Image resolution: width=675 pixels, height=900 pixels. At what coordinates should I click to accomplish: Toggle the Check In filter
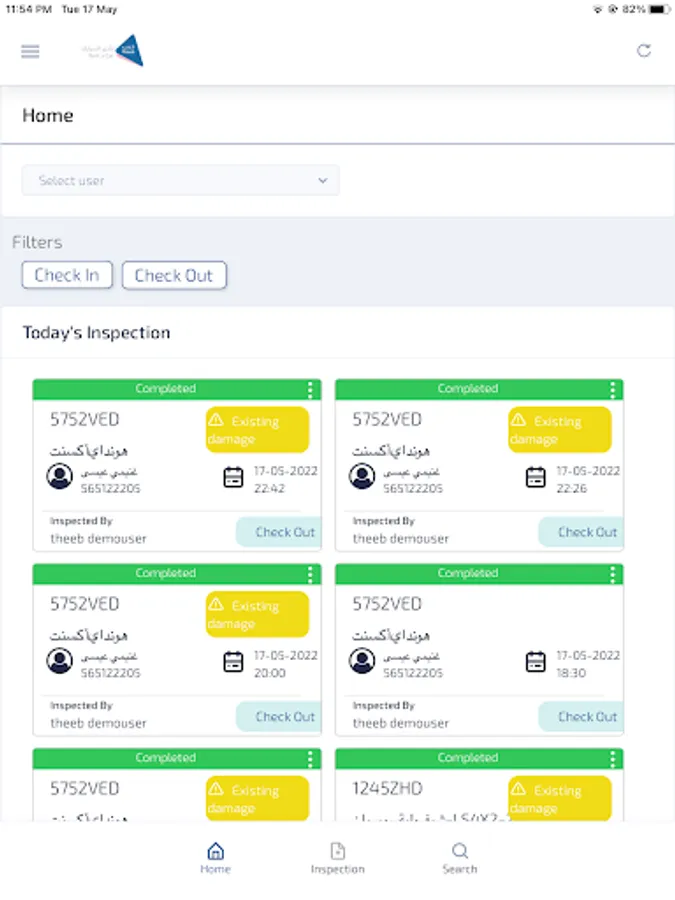point(67,276)
